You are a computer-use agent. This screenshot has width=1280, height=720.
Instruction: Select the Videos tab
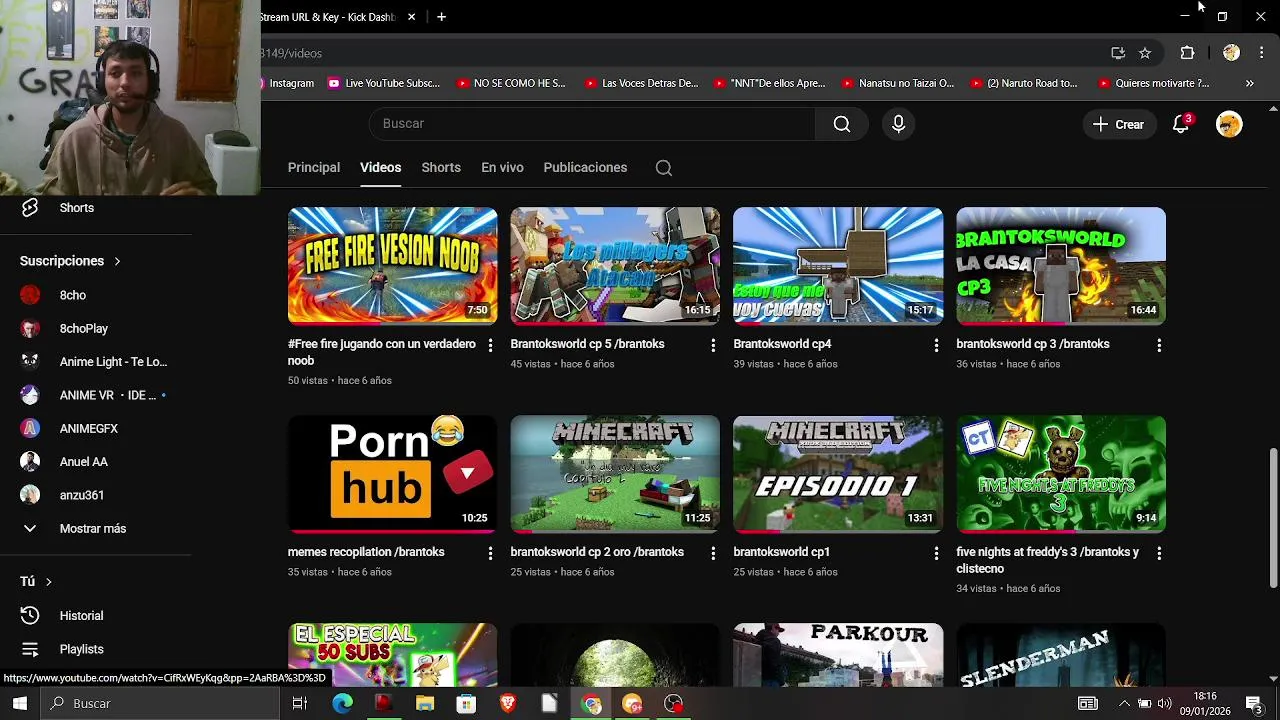380,168
